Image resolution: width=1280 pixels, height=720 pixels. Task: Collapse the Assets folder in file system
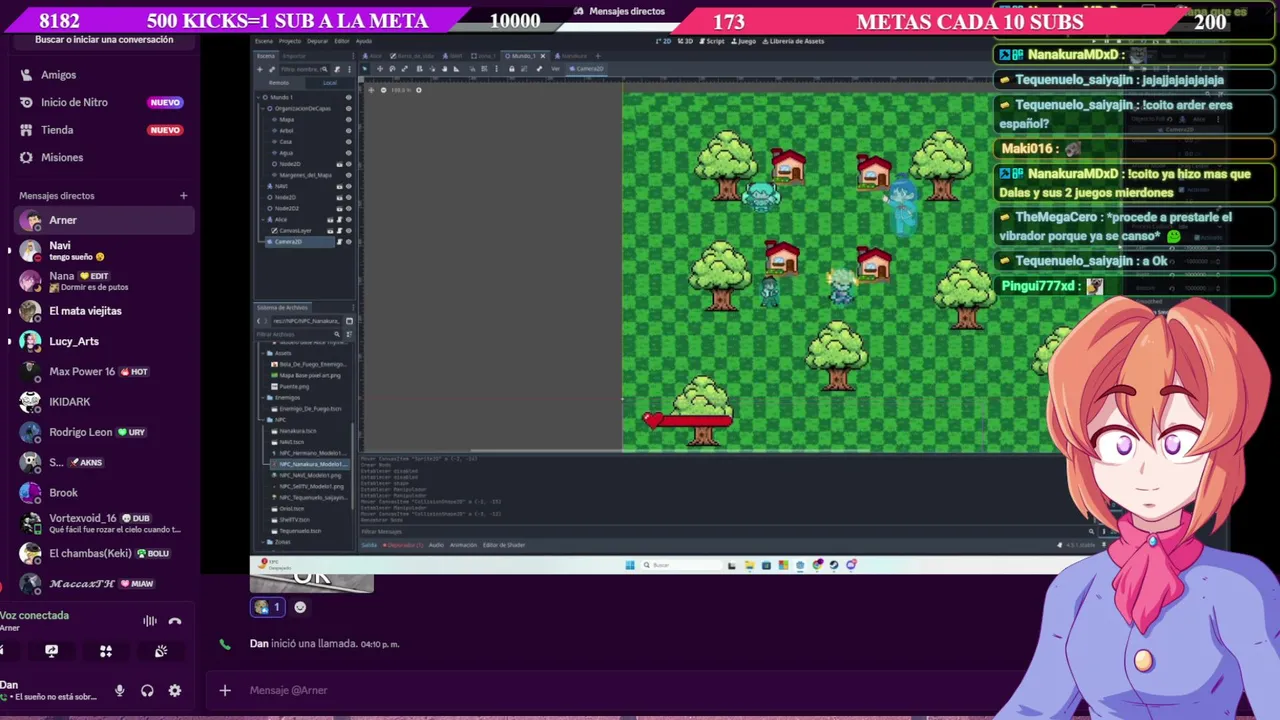pyautogui.click(x=263, y=353)
